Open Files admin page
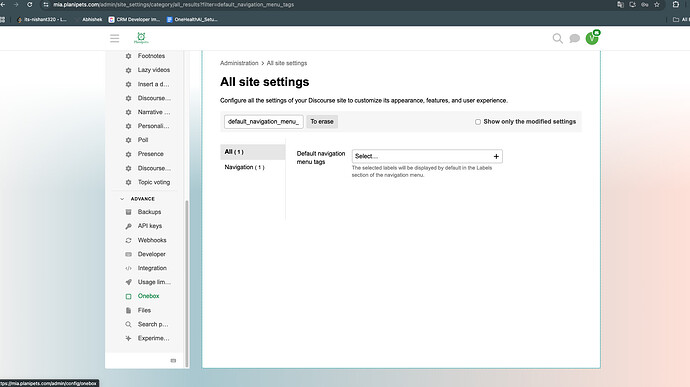690x387 pixels. (x=144, y=310)
